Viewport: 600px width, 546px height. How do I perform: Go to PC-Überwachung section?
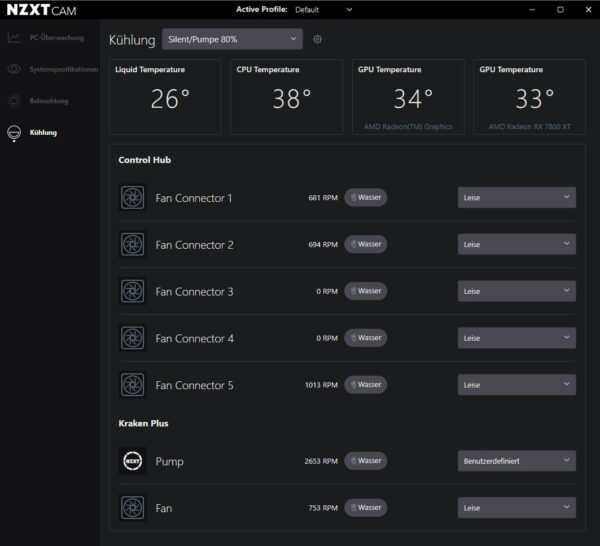click(57, 37)
